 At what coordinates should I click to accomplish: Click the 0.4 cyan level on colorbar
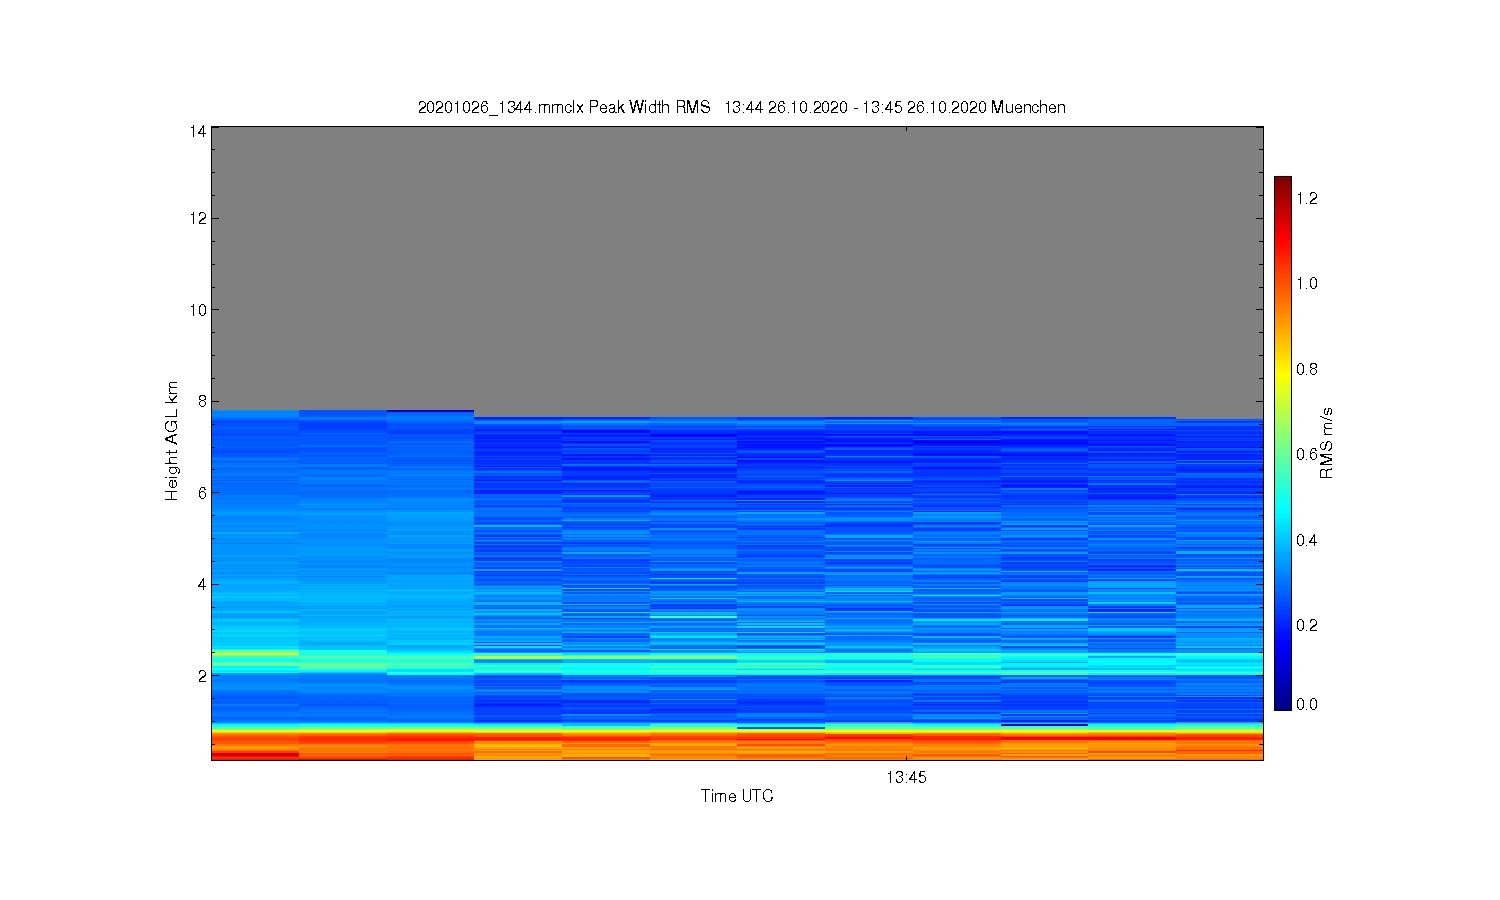[x=1283, y=540]
